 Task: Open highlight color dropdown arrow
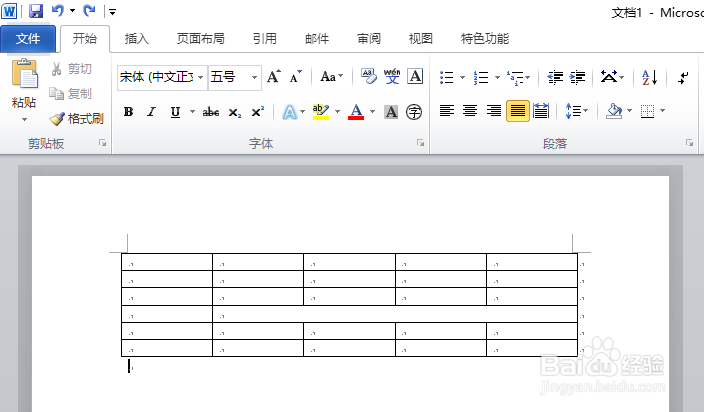[337, 112]
